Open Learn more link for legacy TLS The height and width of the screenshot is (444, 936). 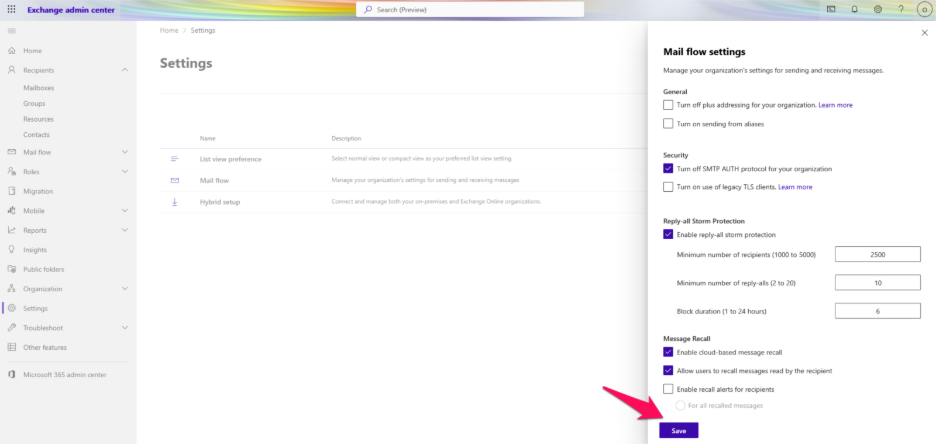795,187
